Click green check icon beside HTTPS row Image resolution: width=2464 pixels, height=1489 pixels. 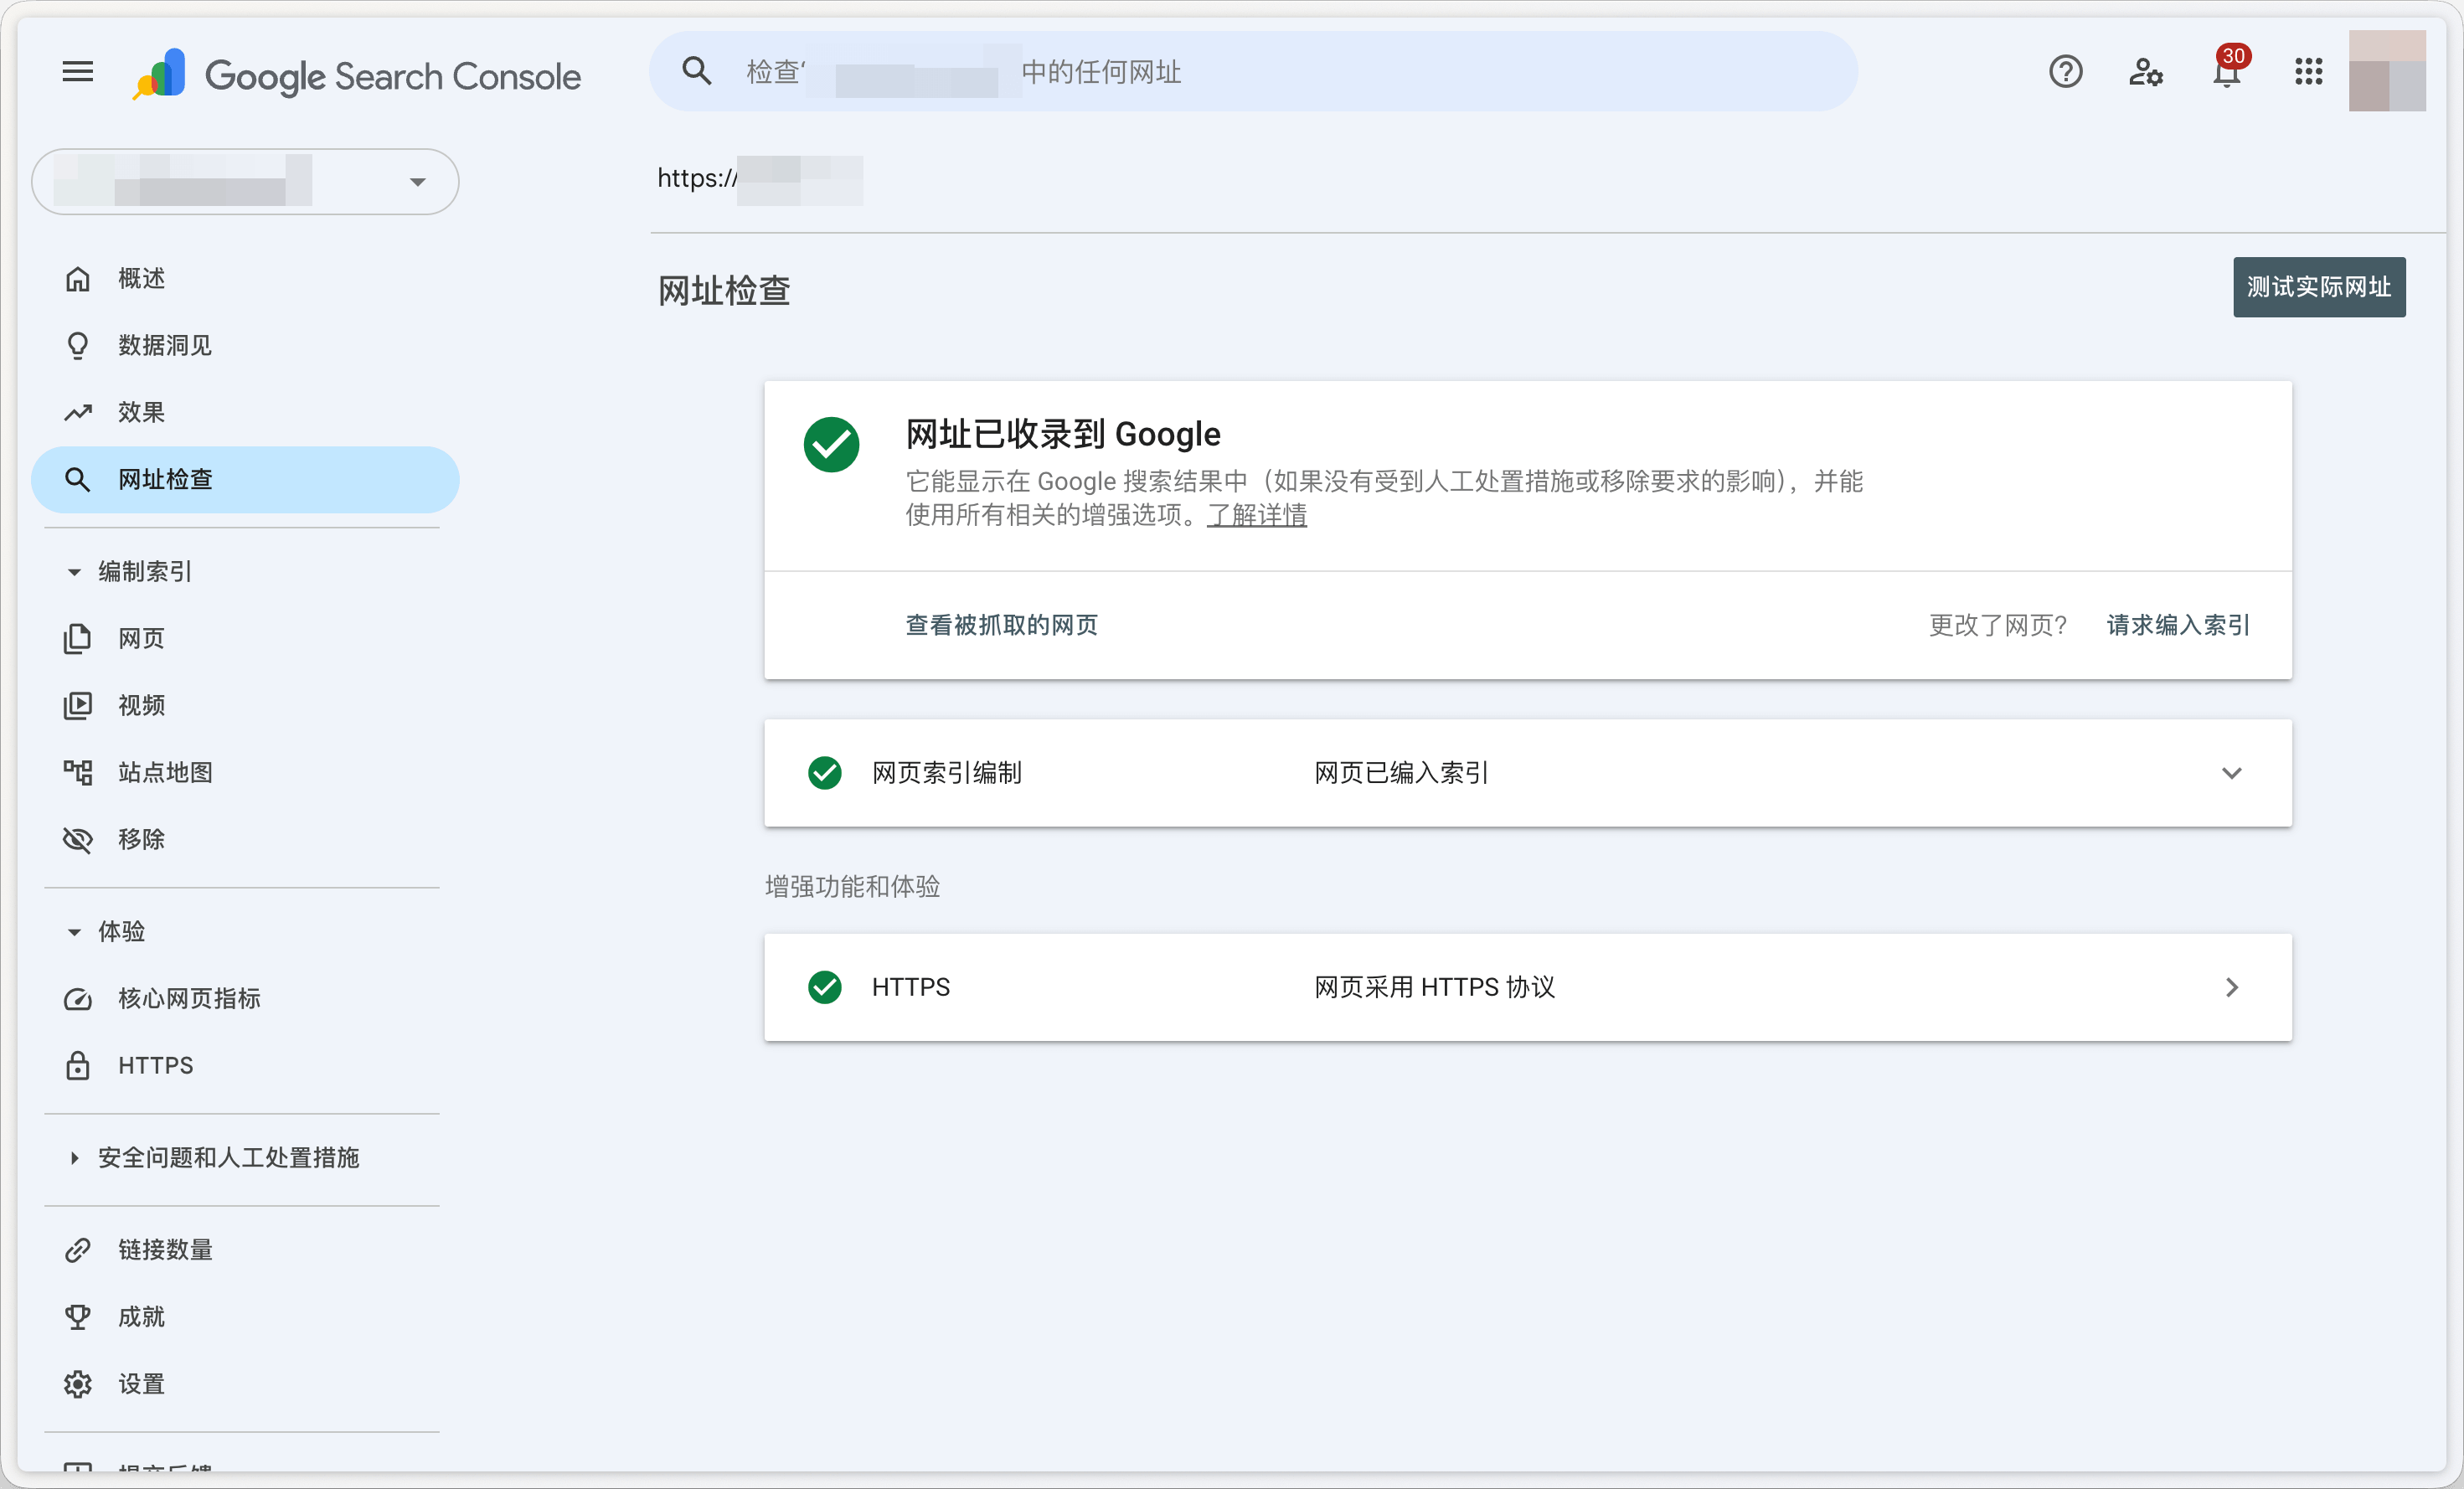pyautogui.click(x=824, y=987)
